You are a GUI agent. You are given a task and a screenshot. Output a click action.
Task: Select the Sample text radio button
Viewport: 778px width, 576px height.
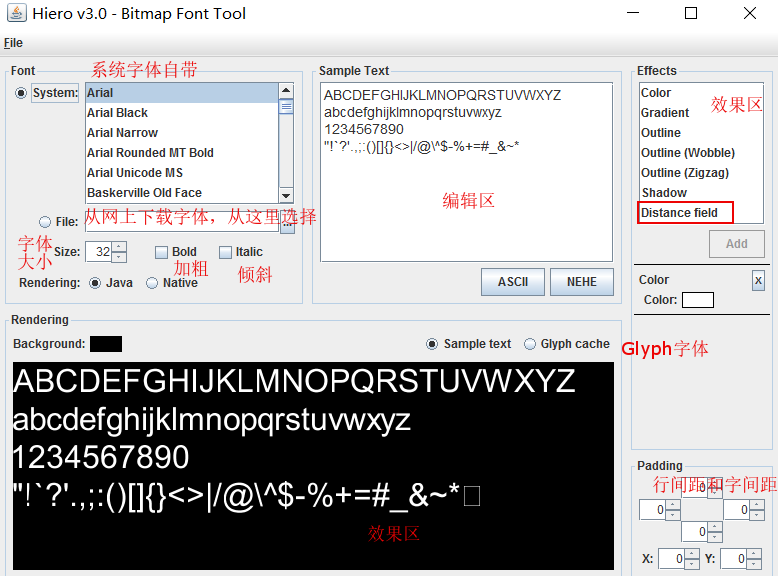coord(432,344)
